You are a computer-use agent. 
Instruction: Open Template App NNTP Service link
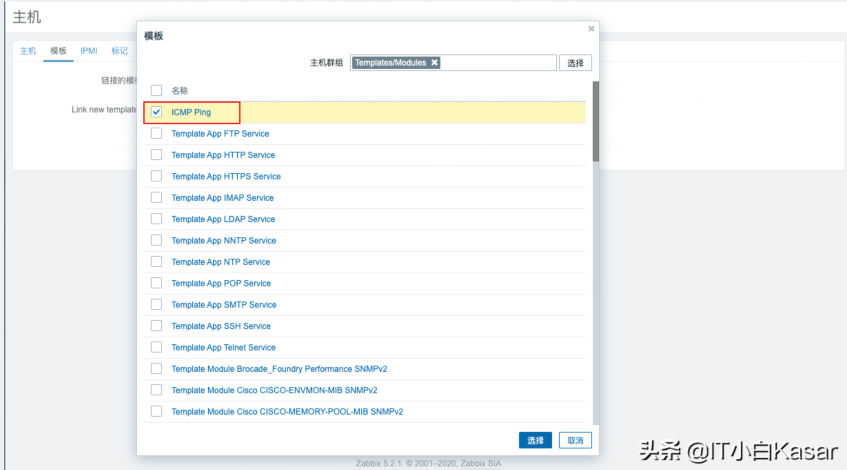click(224, 240)
